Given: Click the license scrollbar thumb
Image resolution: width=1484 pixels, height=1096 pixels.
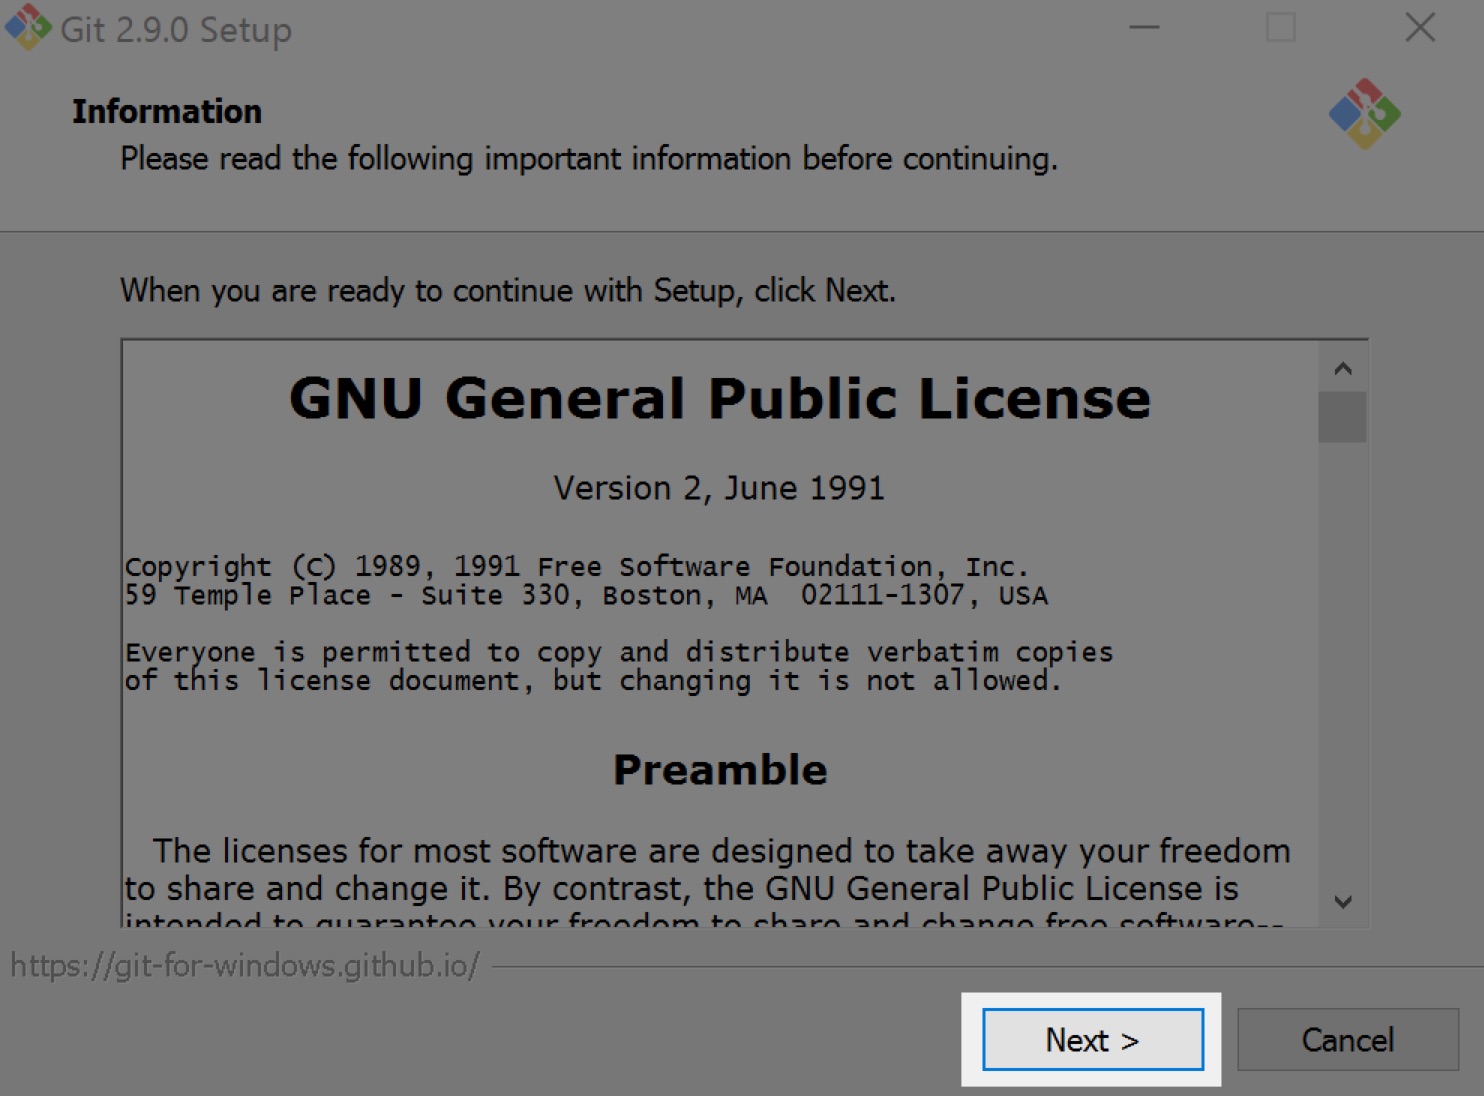Looking at the screenshot, I should pos(1342,417).
